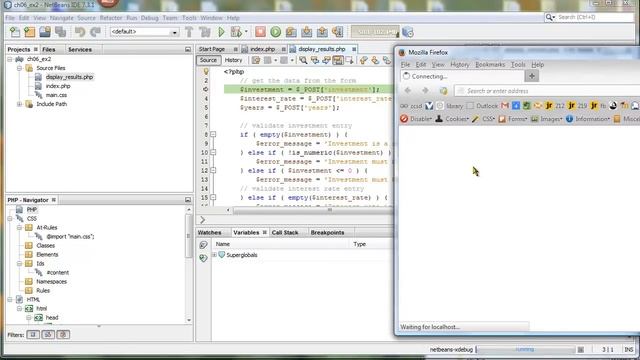This screenshot has width=640, height=360.
Task: Toggle highlight search icon in editor toolbar
Action: coord(338,60)
